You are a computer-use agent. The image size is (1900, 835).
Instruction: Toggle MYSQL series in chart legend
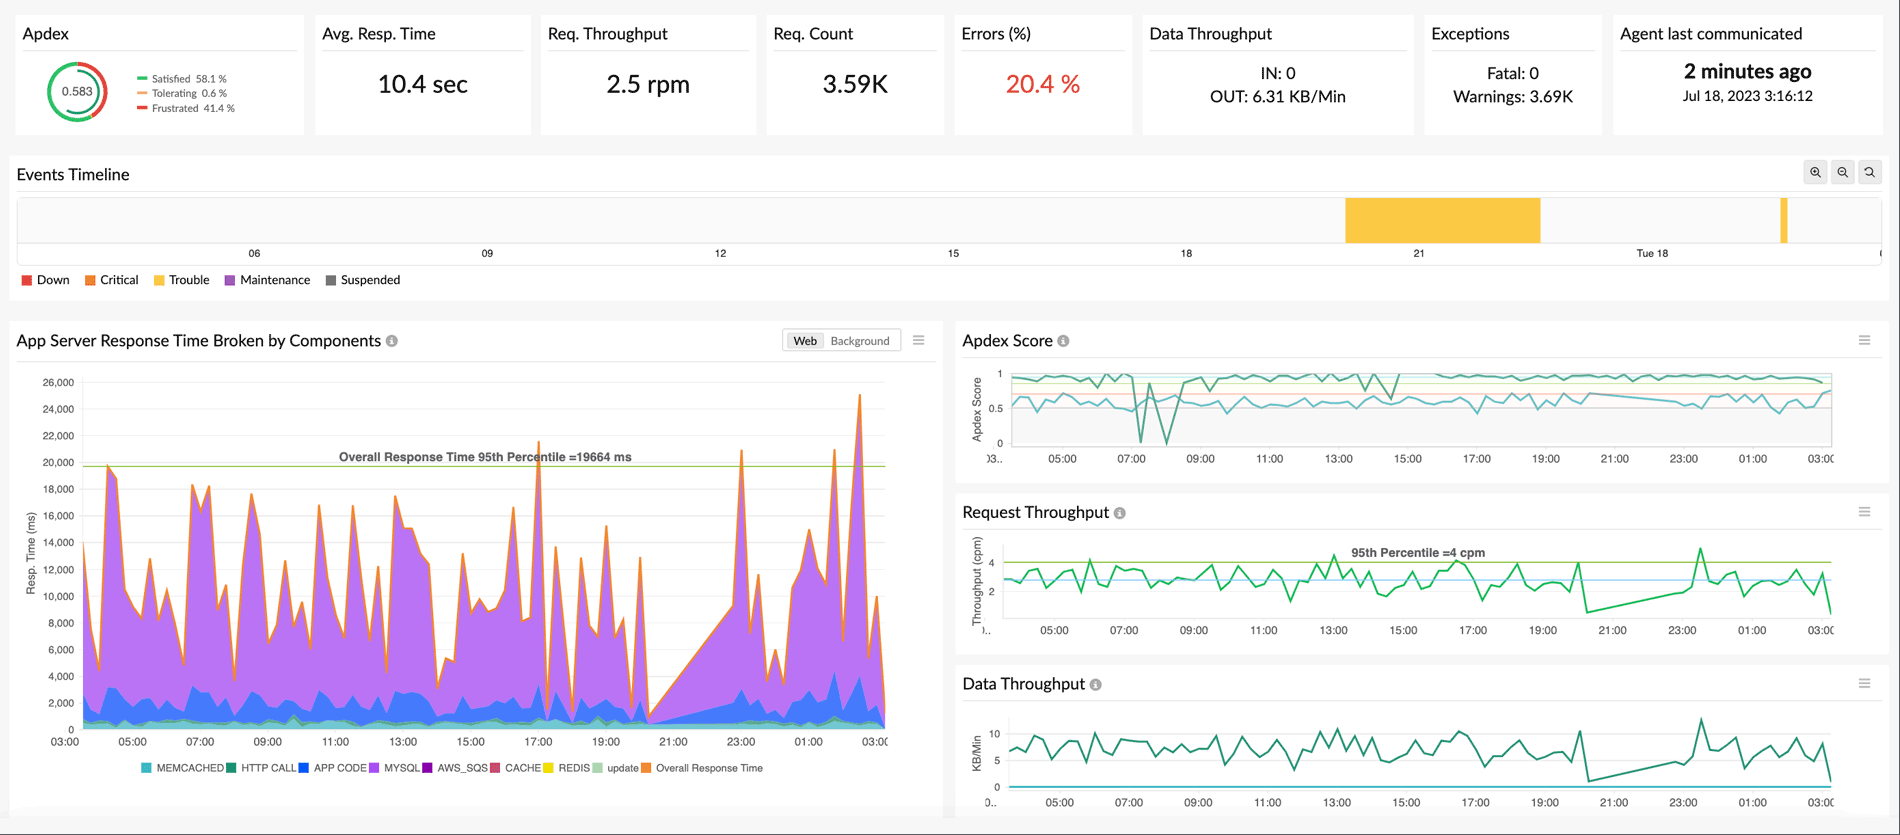coord(401,768)
